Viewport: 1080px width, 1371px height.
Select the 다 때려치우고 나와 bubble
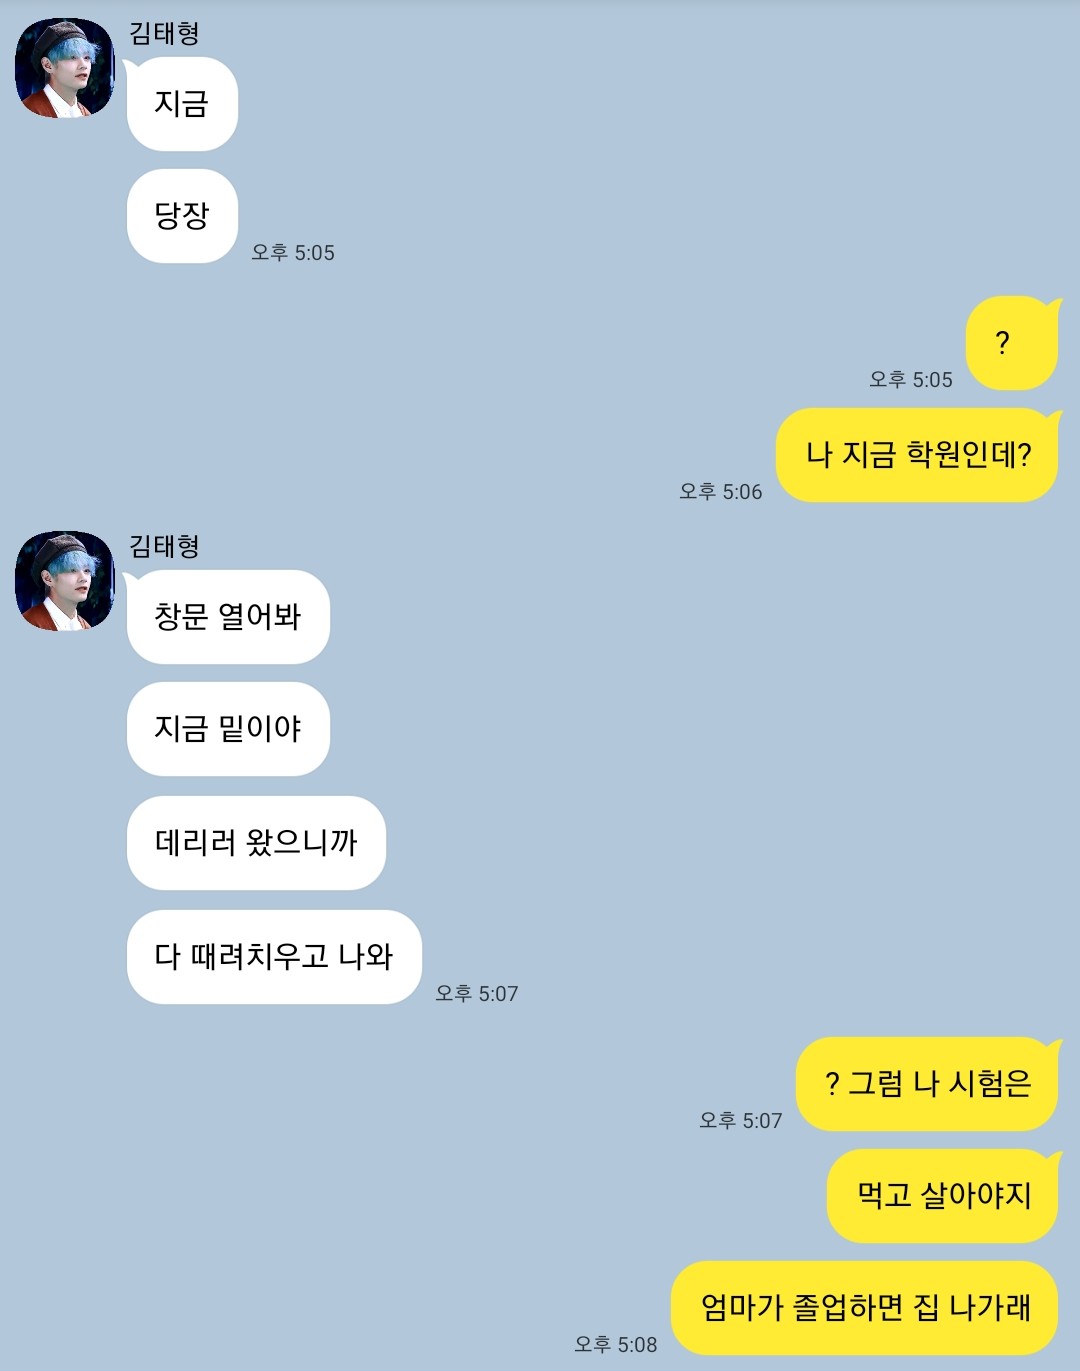[x=274, y=957]
